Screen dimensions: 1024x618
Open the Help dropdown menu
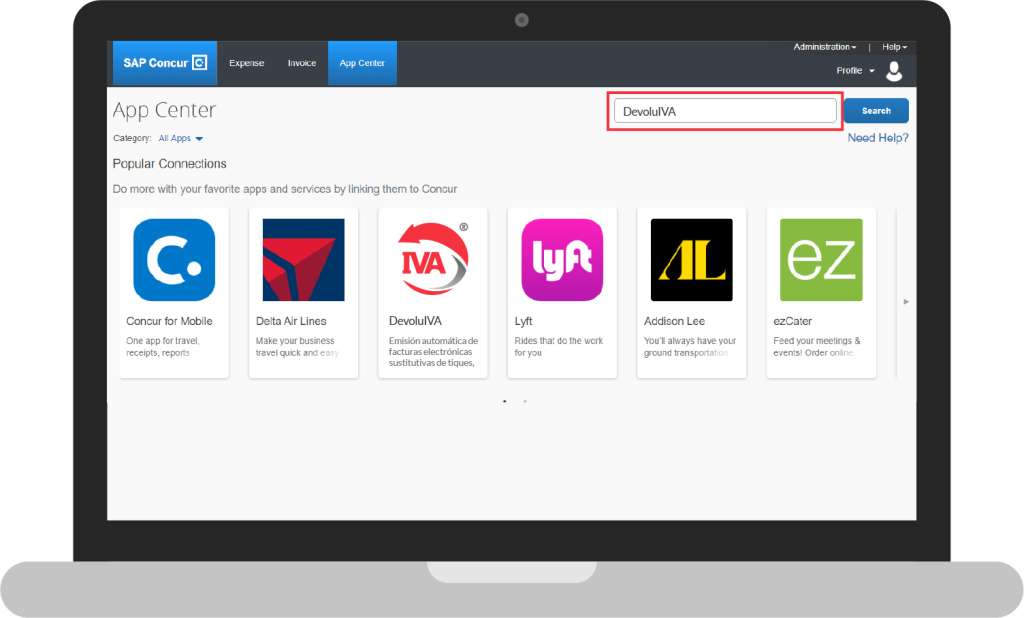point(894,47)
